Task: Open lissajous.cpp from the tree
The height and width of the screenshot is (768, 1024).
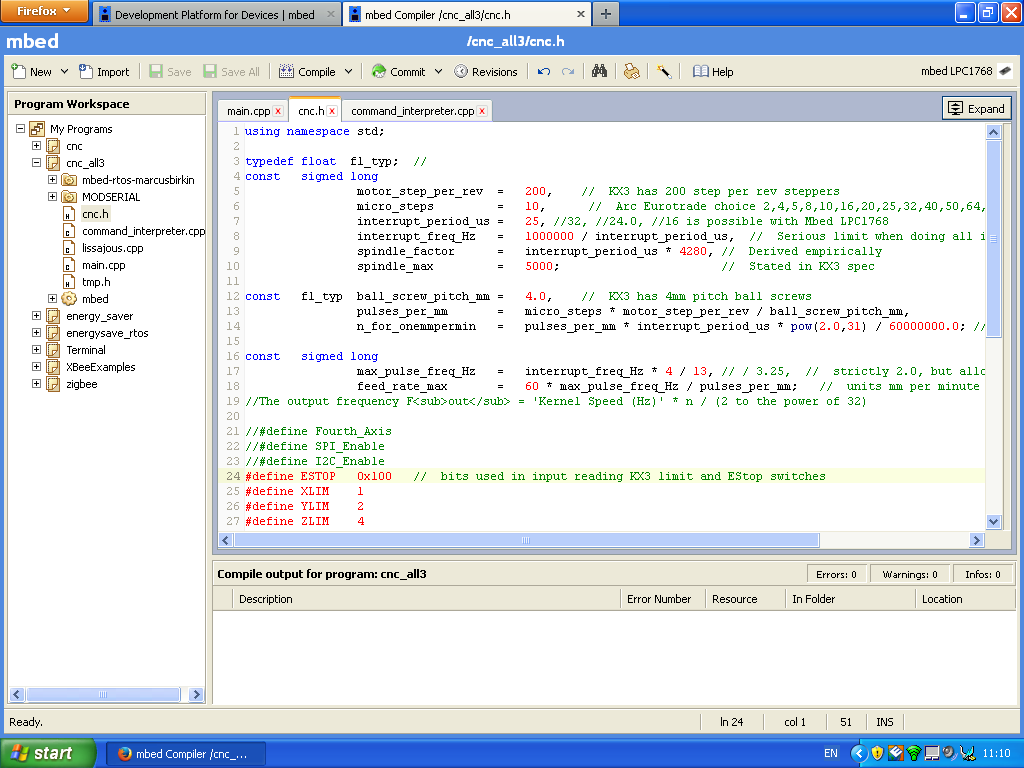Action: tap(112, 248)
